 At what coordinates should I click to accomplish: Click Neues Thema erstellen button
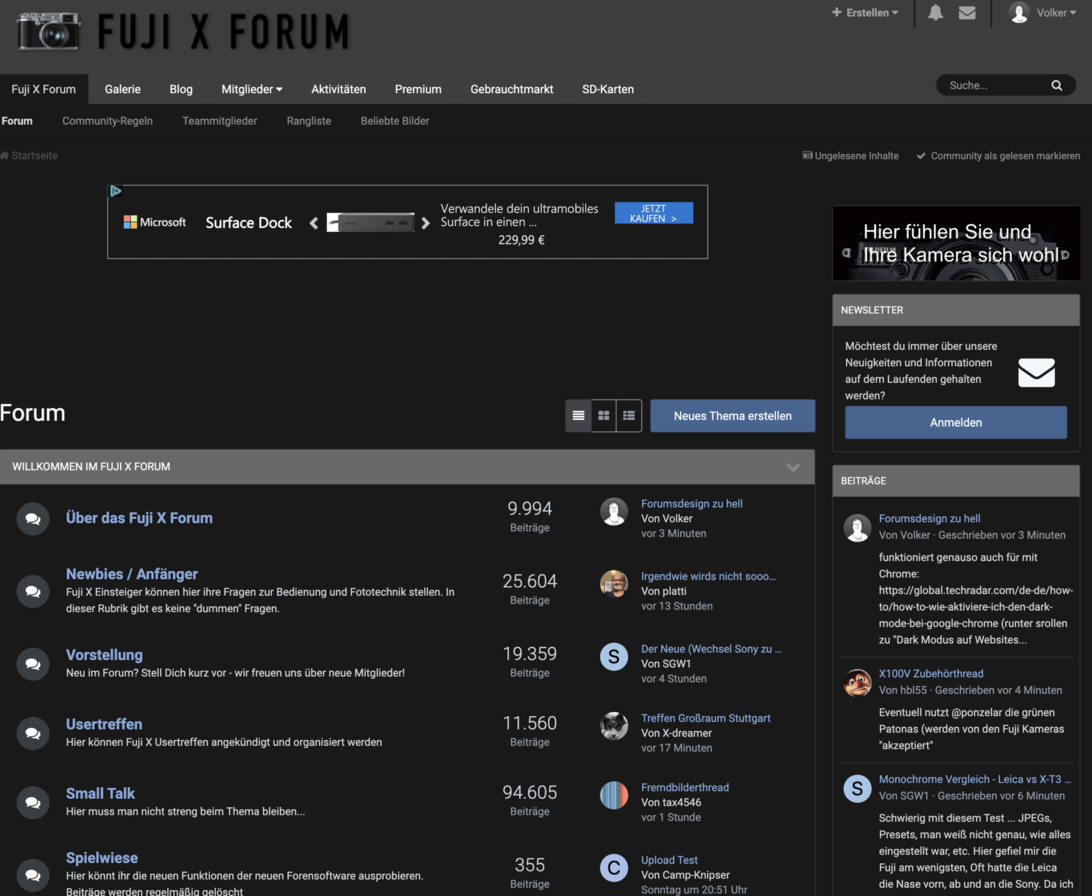click(732, 416)
